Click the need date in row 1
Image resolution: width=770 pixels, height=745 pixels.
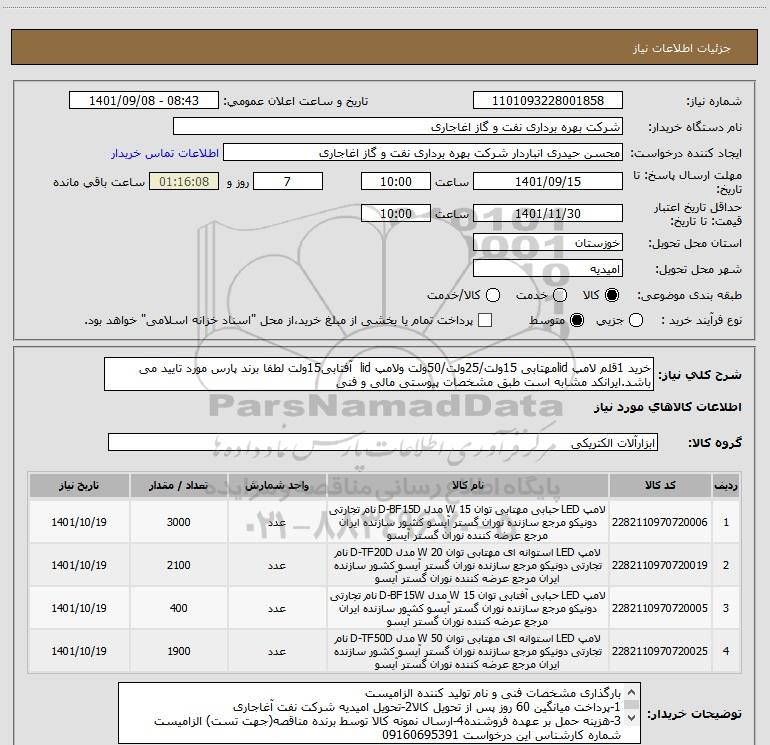coord(79,522)
